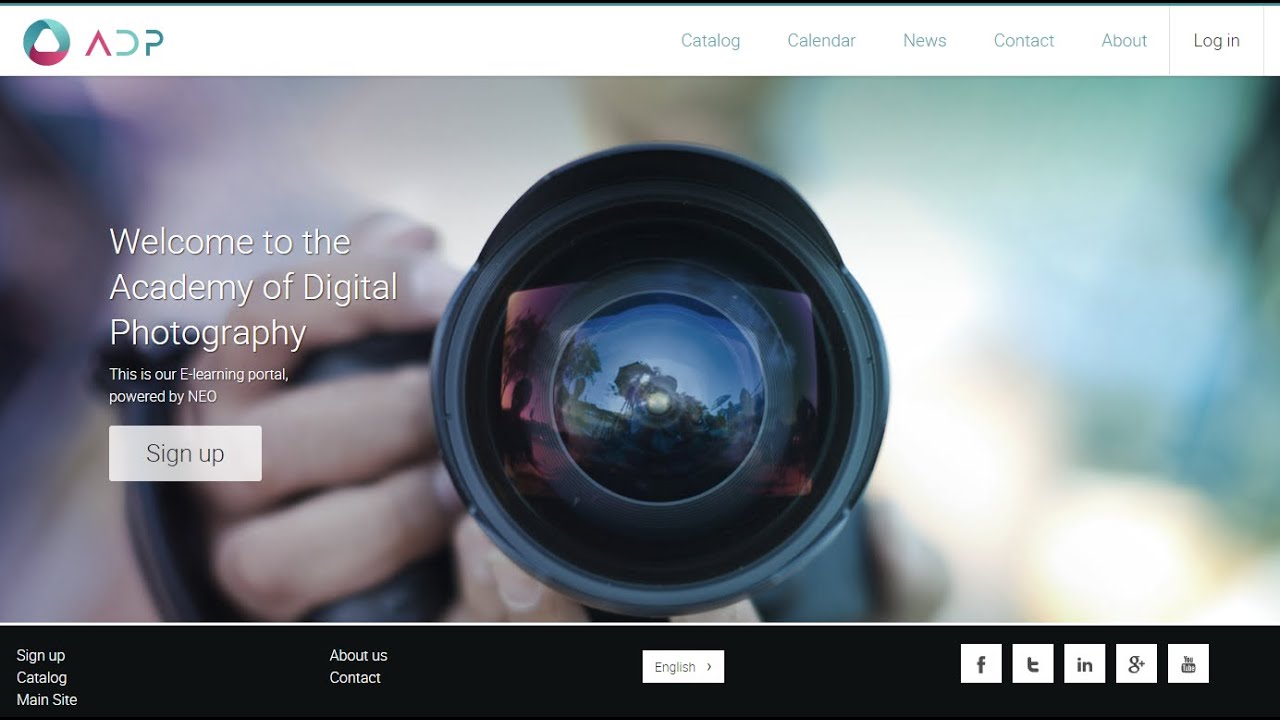Go to News in the navigation bar
Viewport: 1280px width, 720px height.
pos(924,41)
